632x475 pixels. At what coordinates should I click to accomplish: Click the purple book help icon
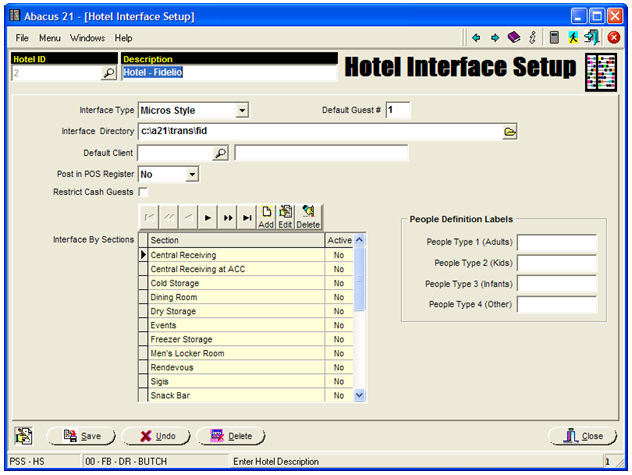[514, 38]
